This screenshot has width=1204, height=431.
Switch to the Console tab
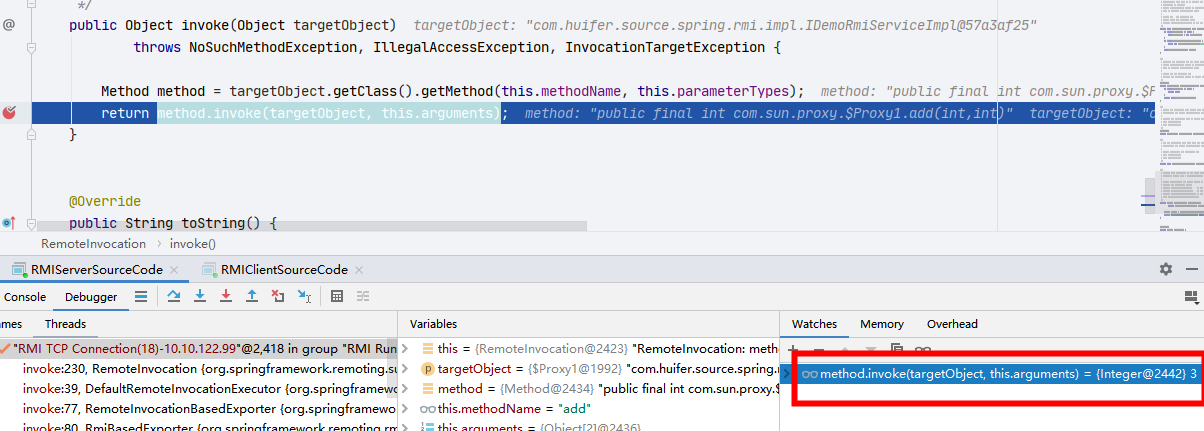(25, 297)
